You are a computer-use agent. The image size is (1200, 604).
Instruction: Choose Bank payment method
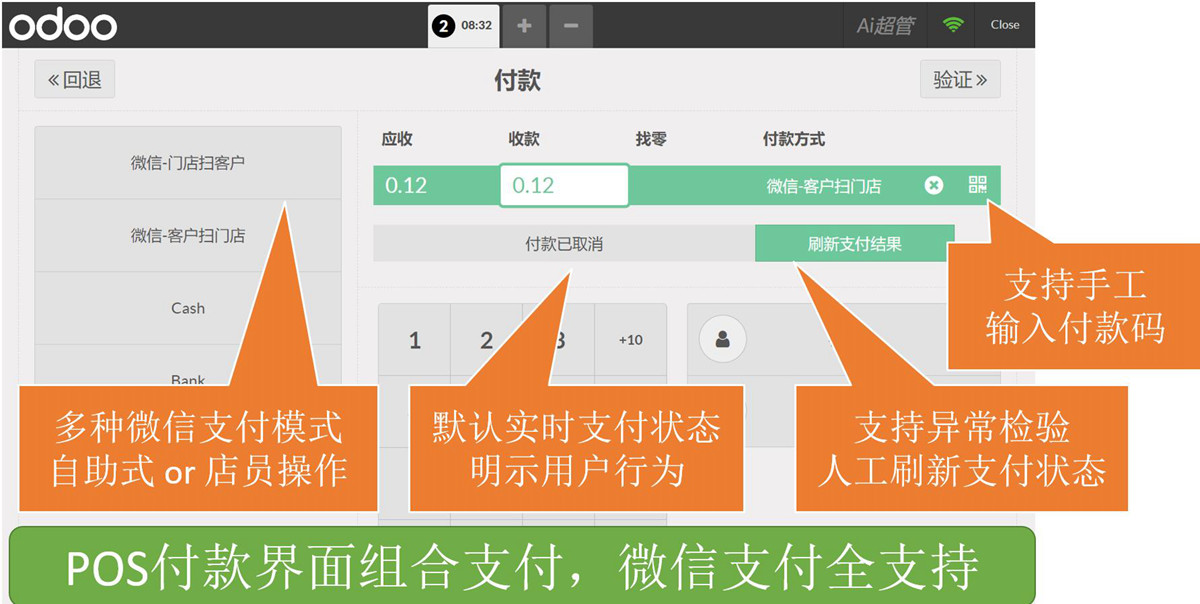(x=188, y=379)
